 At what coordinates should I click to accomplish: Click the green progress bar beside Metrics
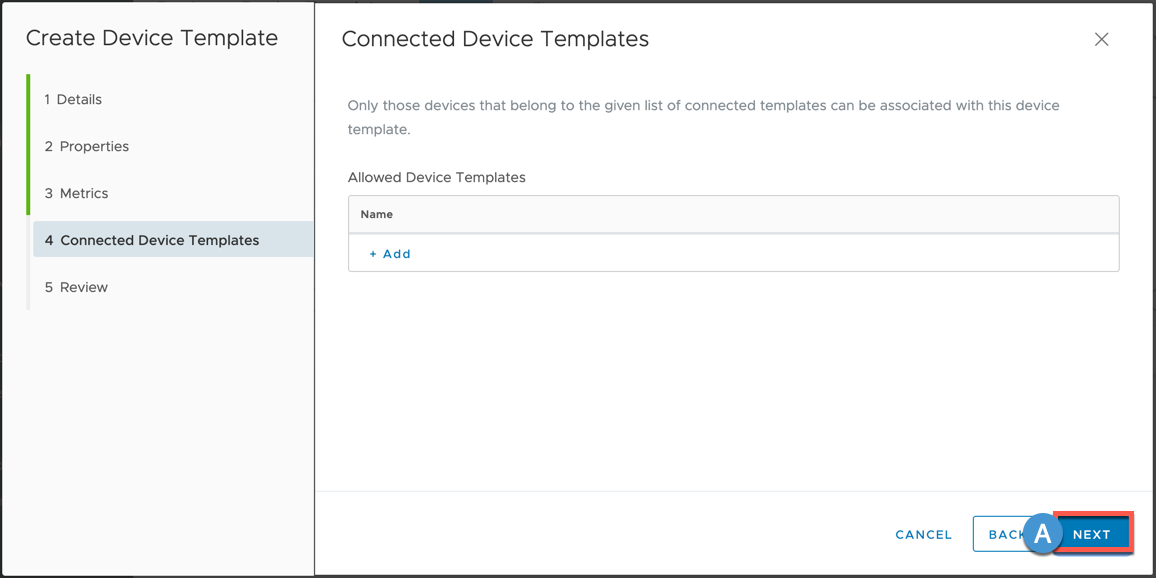[x=28, y=194]
